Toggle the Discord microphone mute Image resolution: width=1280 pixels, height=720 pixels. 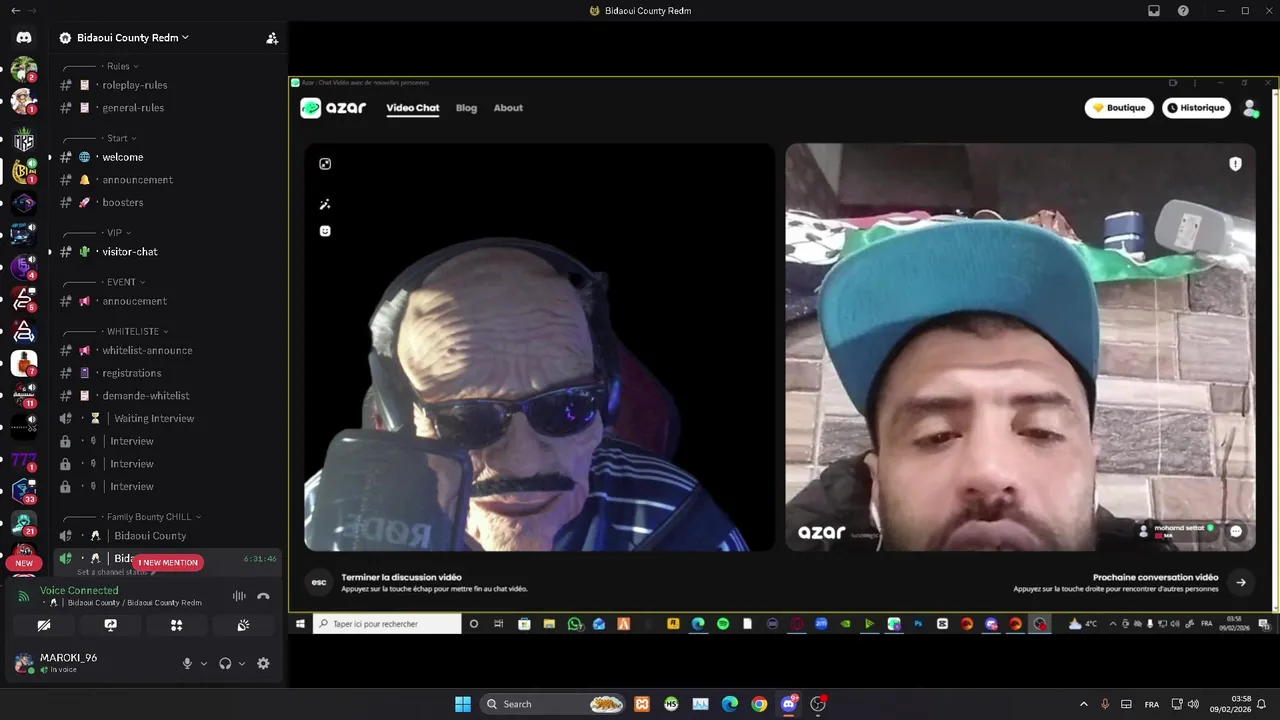coord(187,663)
